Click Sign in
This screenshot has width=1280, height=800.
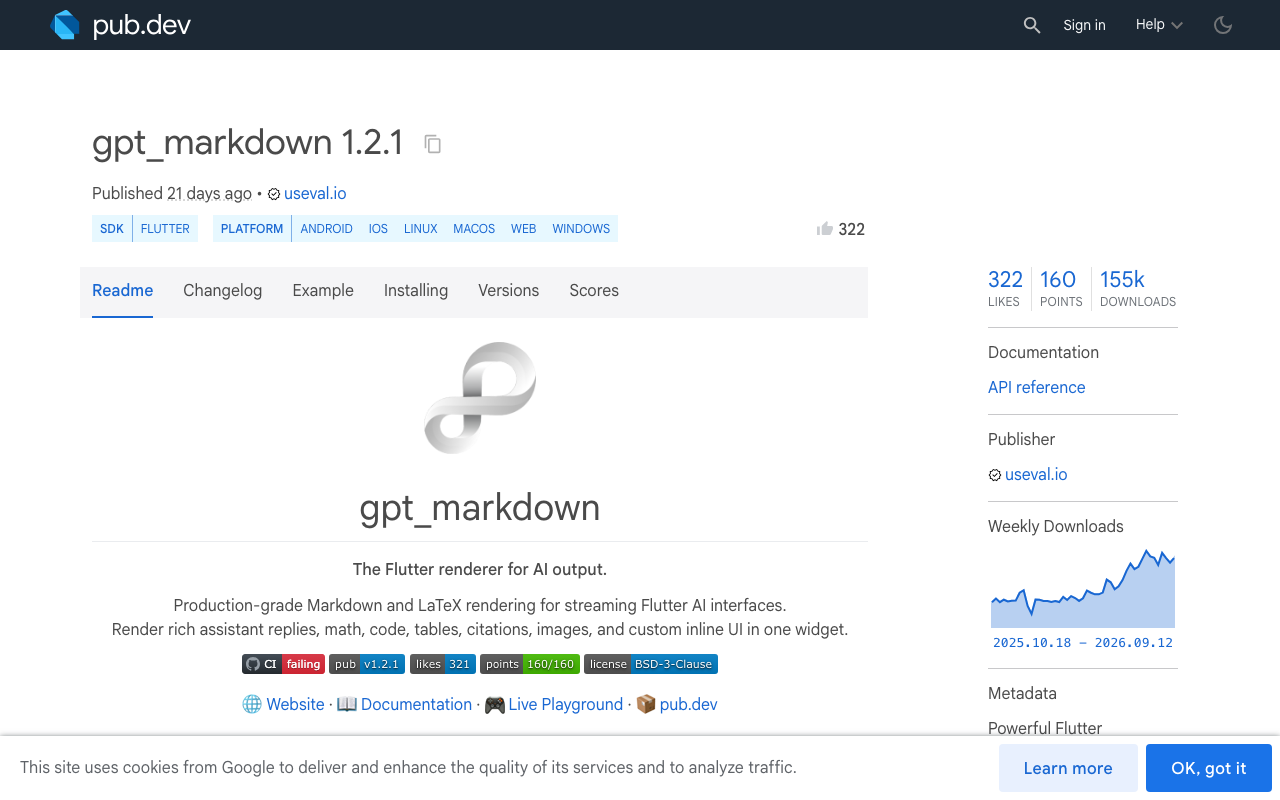(x=1084, y=25)
